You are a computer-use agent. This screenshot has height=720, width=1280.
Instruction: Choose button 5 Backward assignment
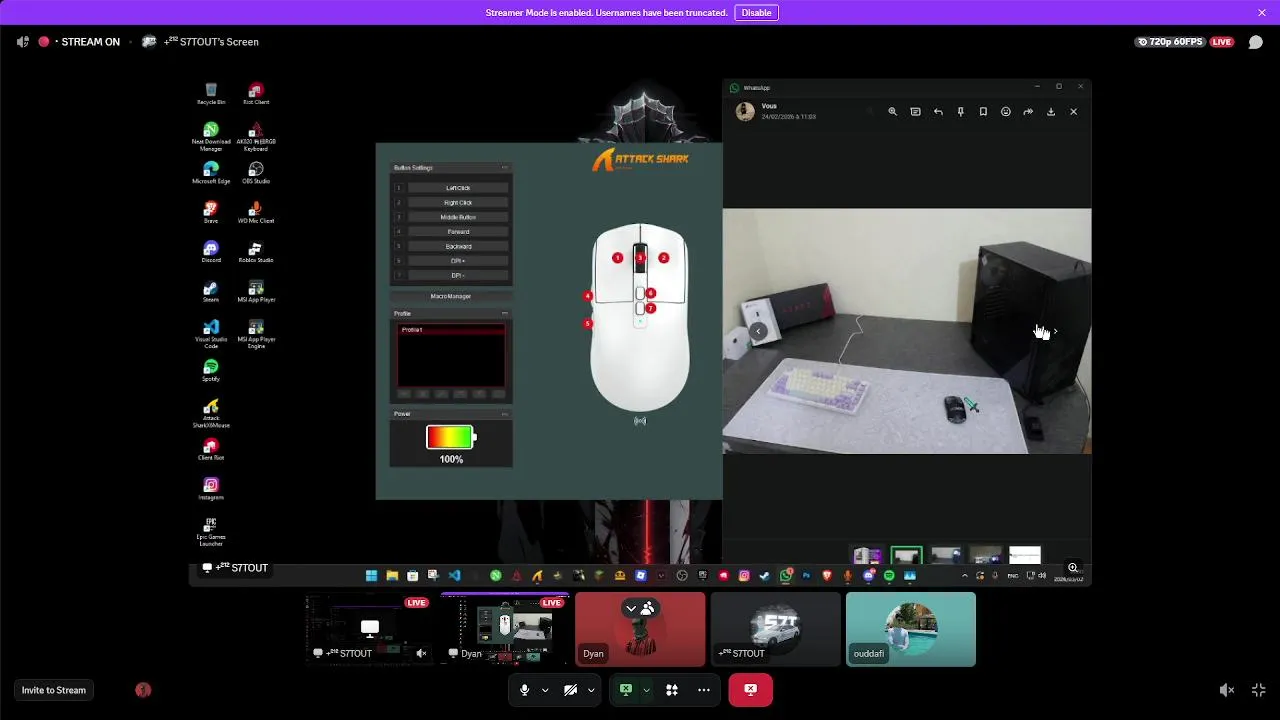click(458, 246)
